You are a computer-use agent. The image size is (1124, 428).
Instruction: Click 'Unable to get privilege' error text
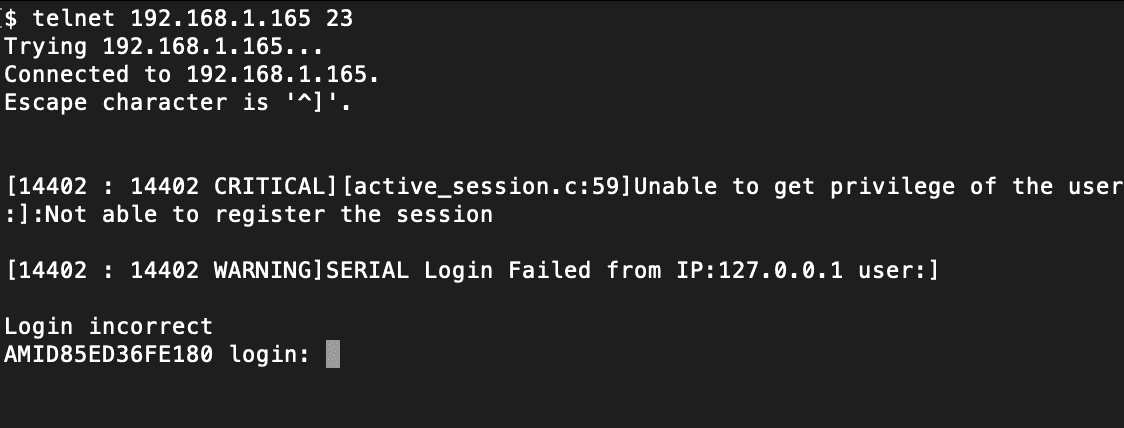point(795,187)
